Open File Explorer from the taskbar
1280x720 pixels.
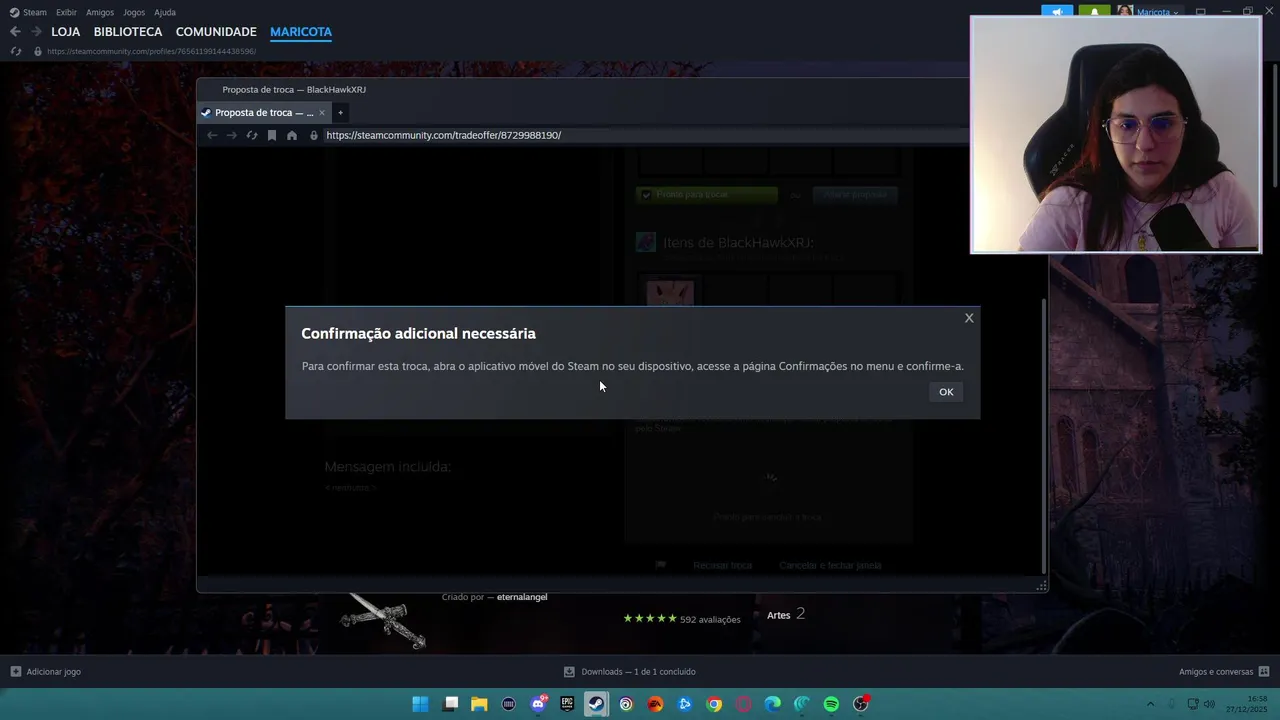[479, 704]
